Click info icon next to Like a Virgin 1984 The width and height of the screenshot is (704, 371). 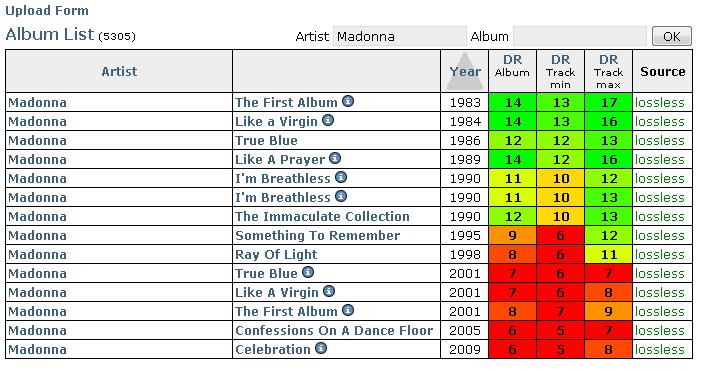(328, 120)
